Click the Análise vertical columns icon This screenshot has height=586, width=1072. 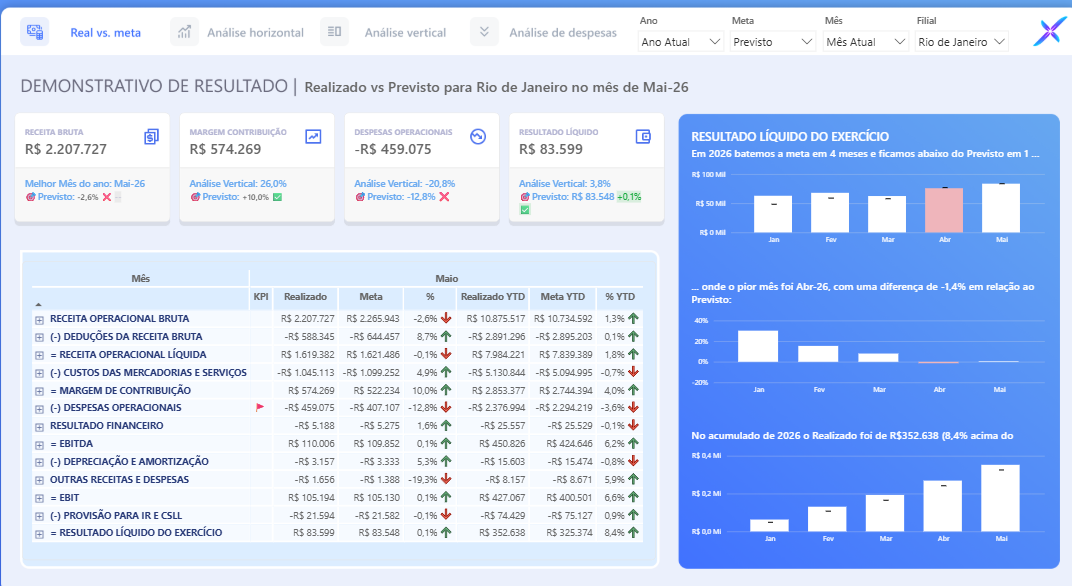point(334,32)
